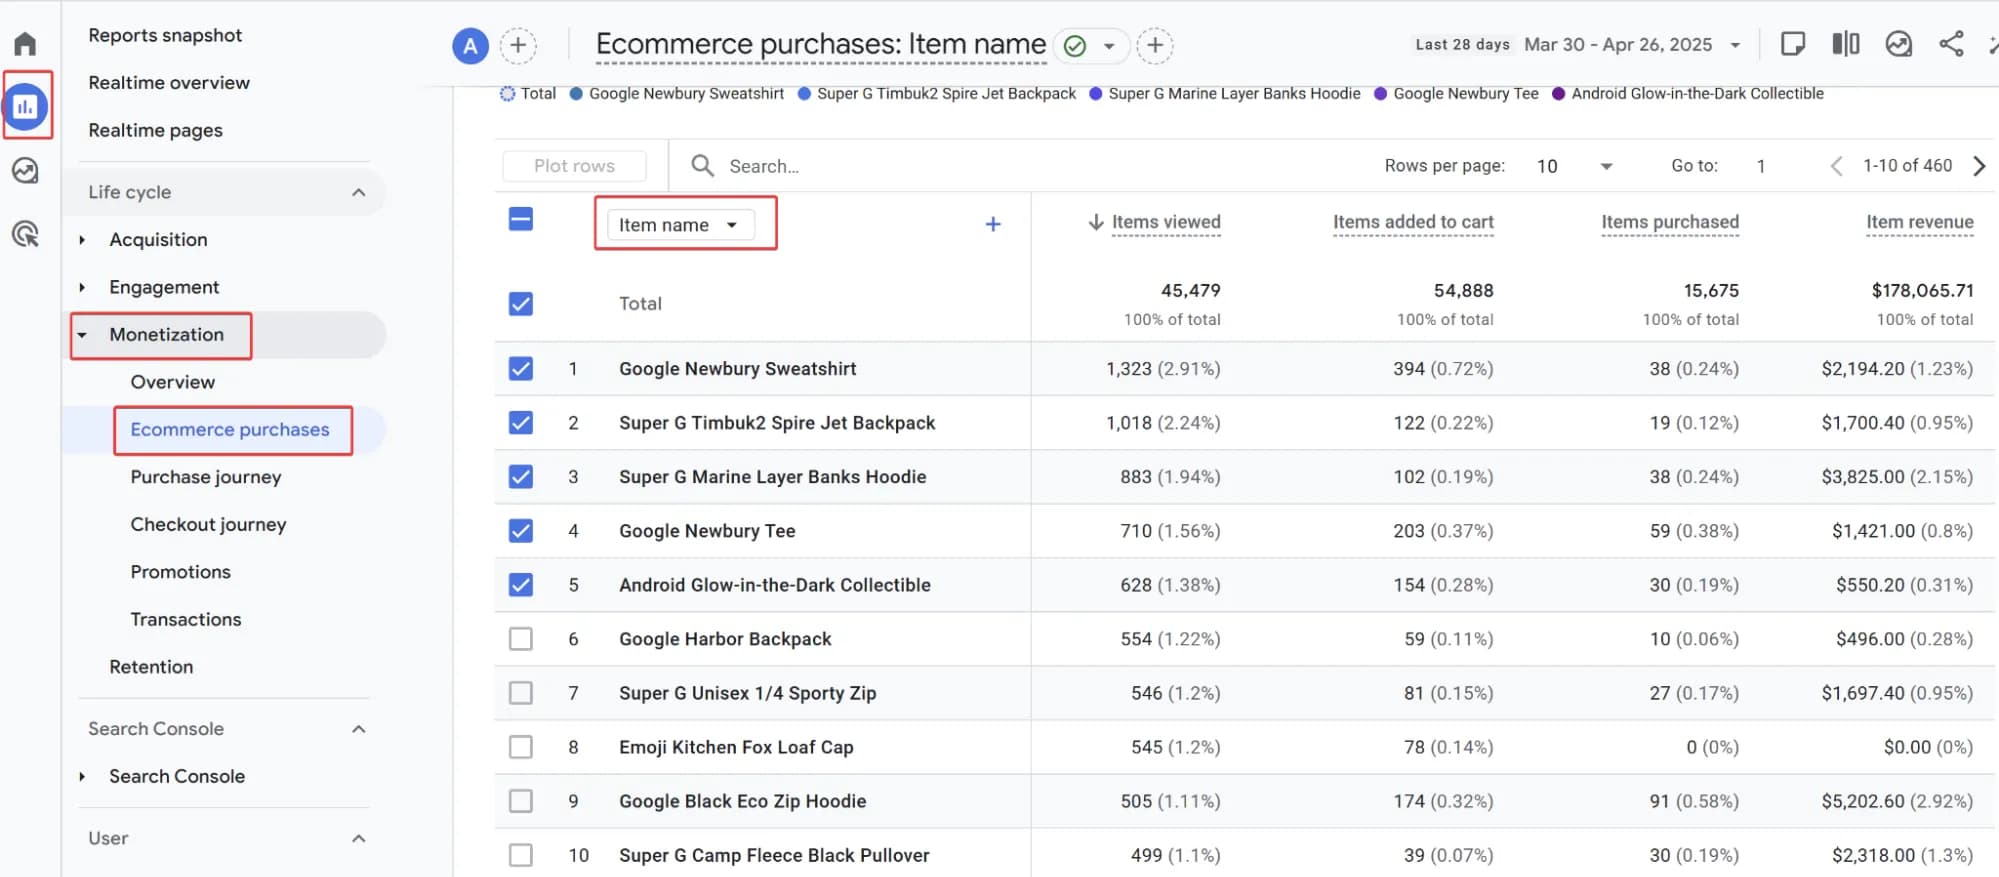Collapse the Monetization menu group
Screen dimensions: 1999x877
82,335
